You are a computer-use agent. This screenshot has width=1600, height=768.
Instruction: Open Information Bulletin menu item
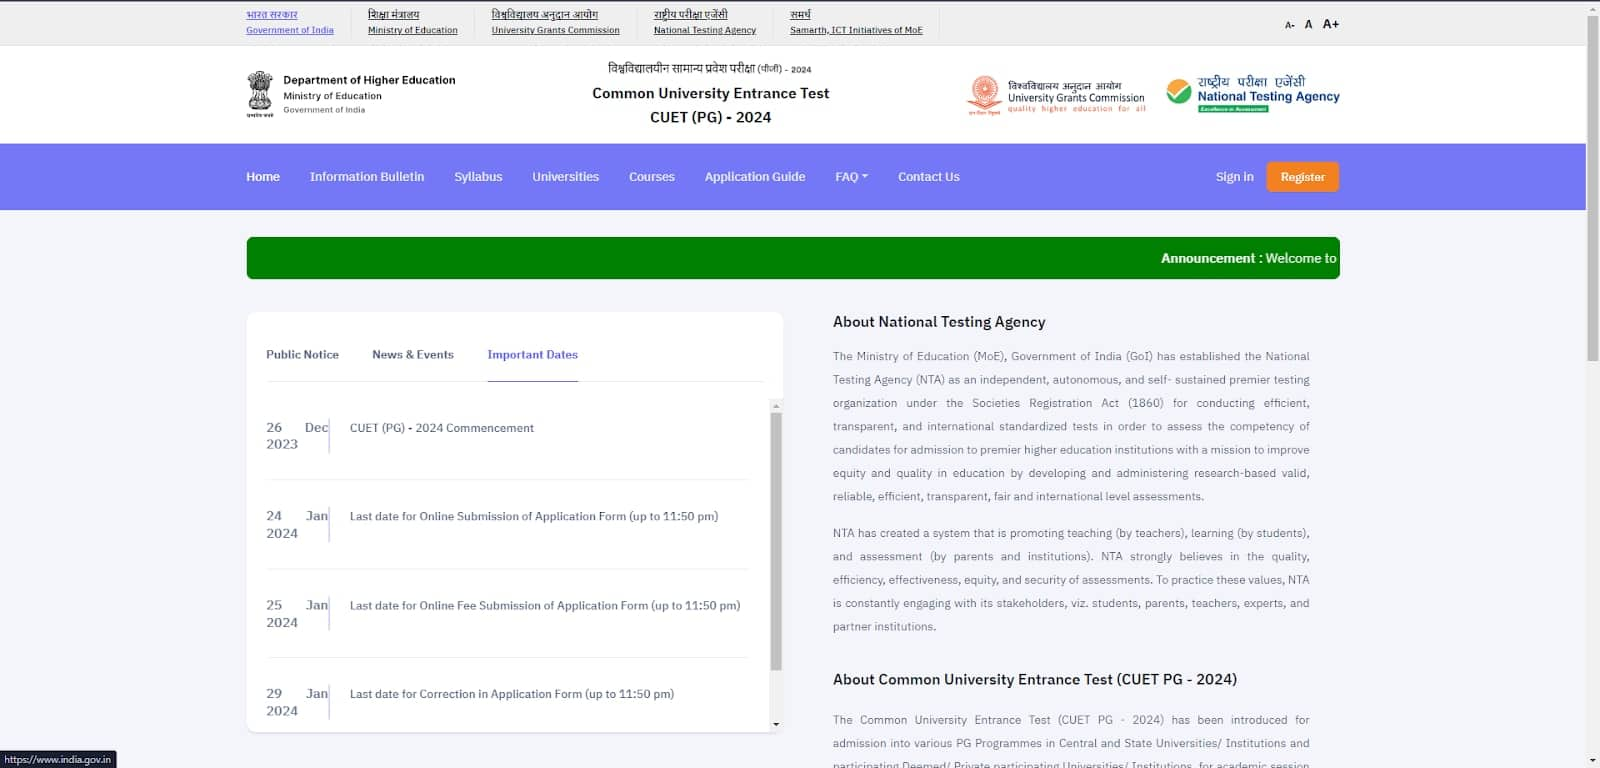pos(367,177)
